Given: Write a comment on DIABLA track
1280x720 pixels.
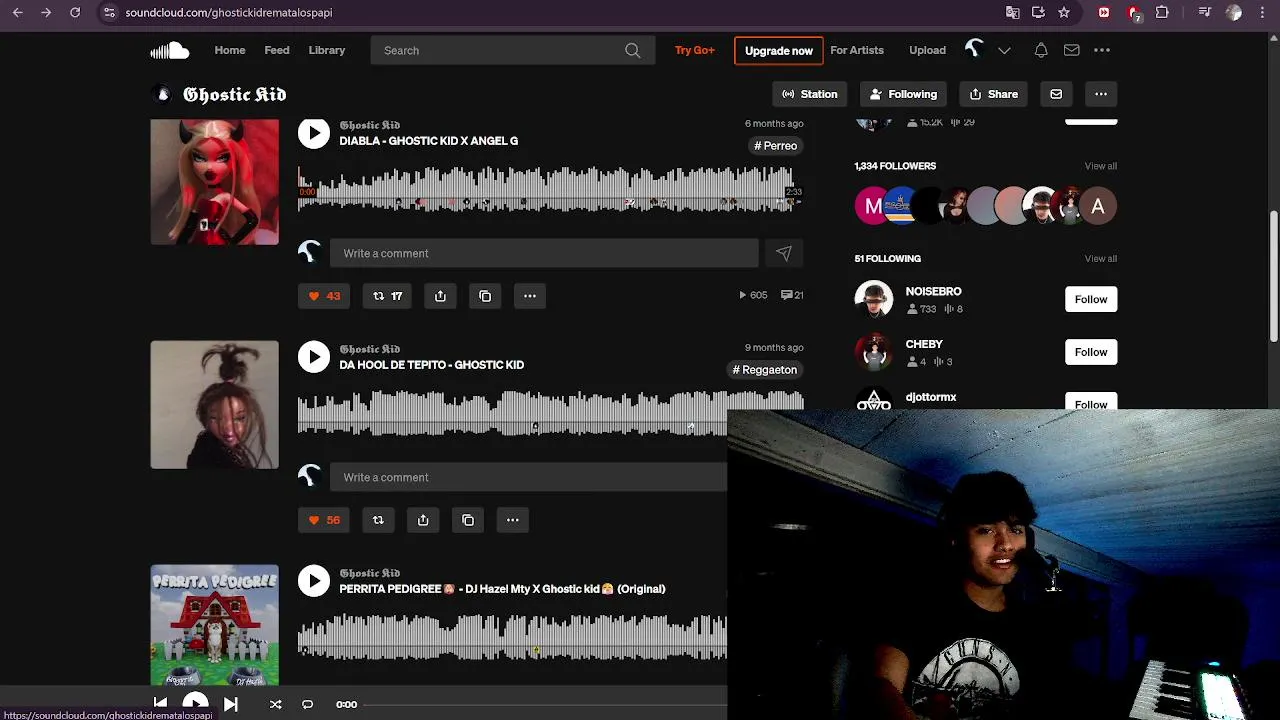Looking at the screenshot, I should click(x=544, y=253).
